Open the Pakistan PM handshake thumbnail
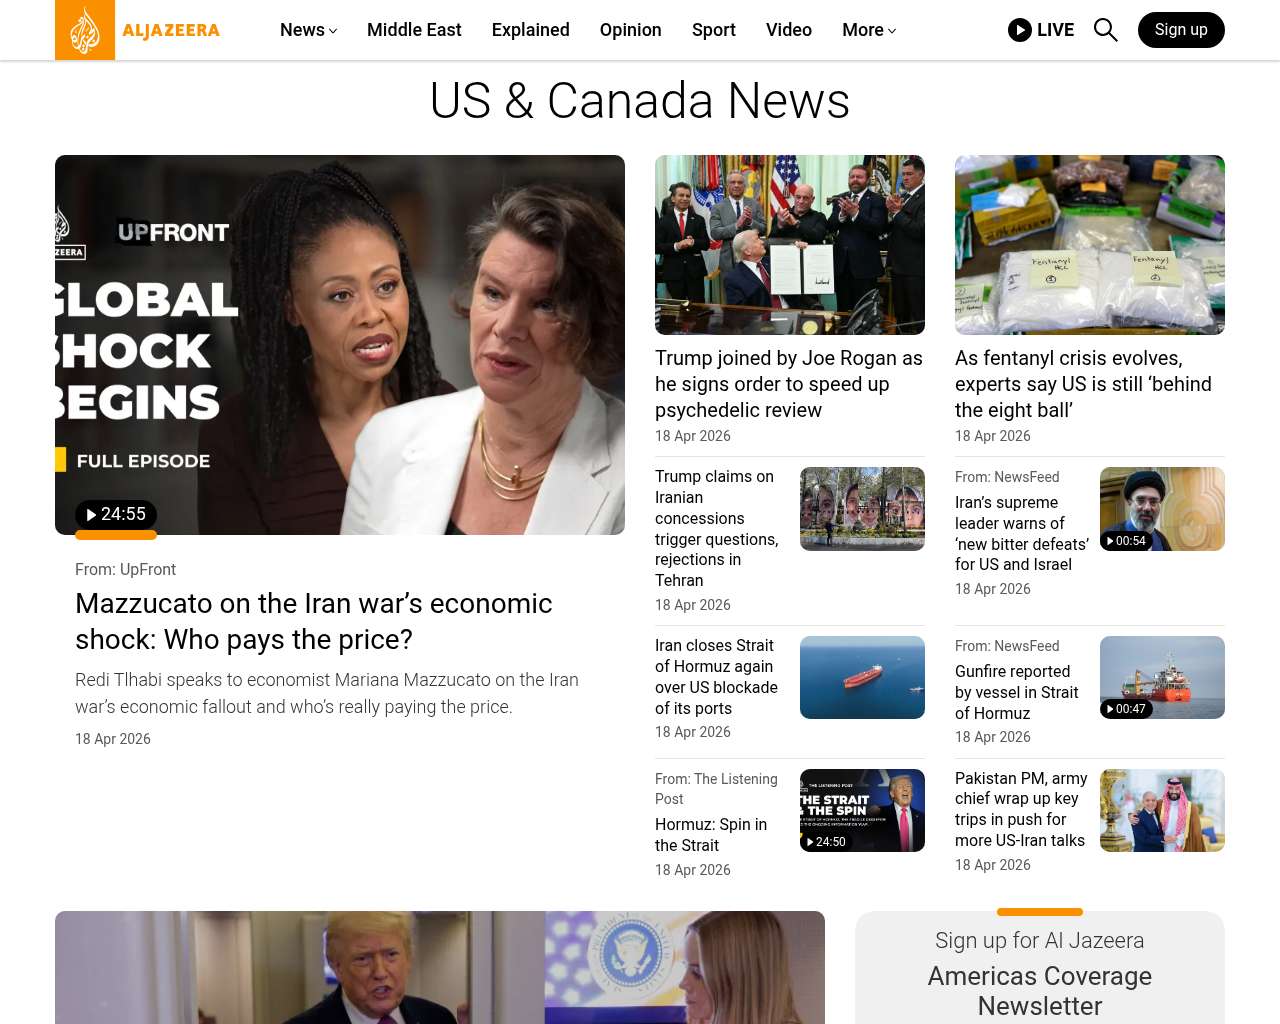Screen dimensions: 1280x1024 [1162, 810]
